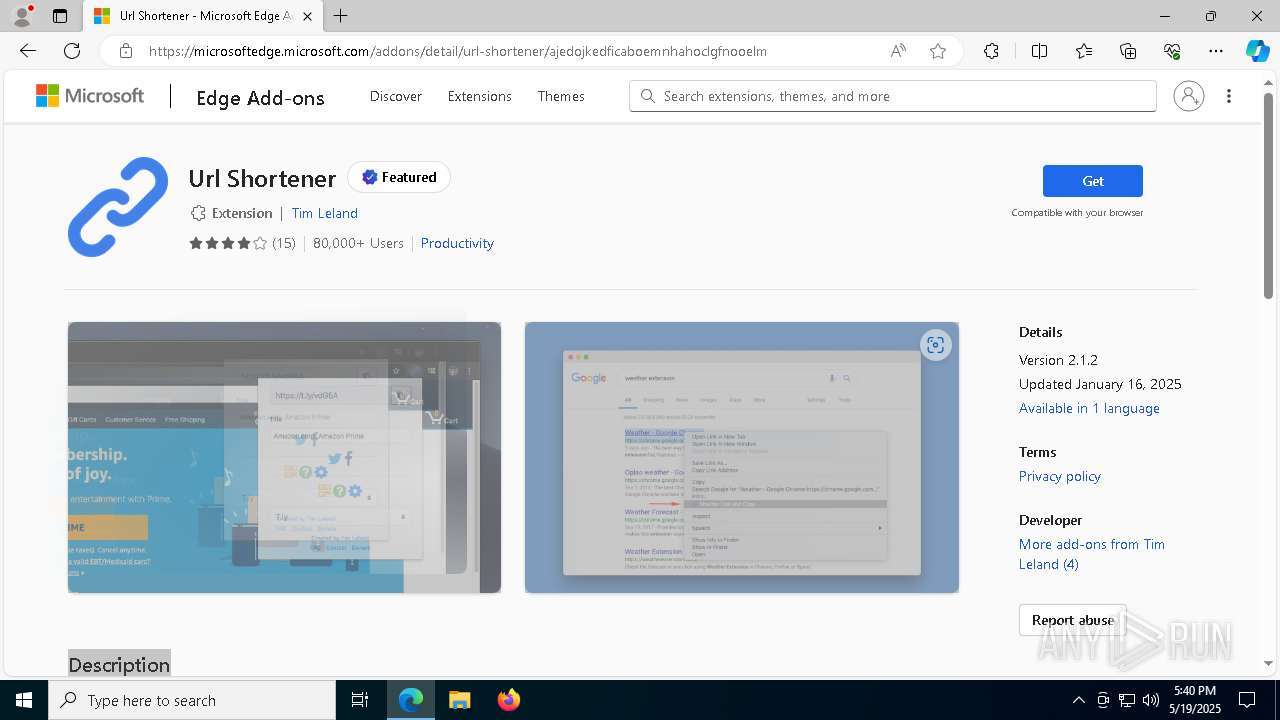View site information lock icon

click(x=126, y=51)
